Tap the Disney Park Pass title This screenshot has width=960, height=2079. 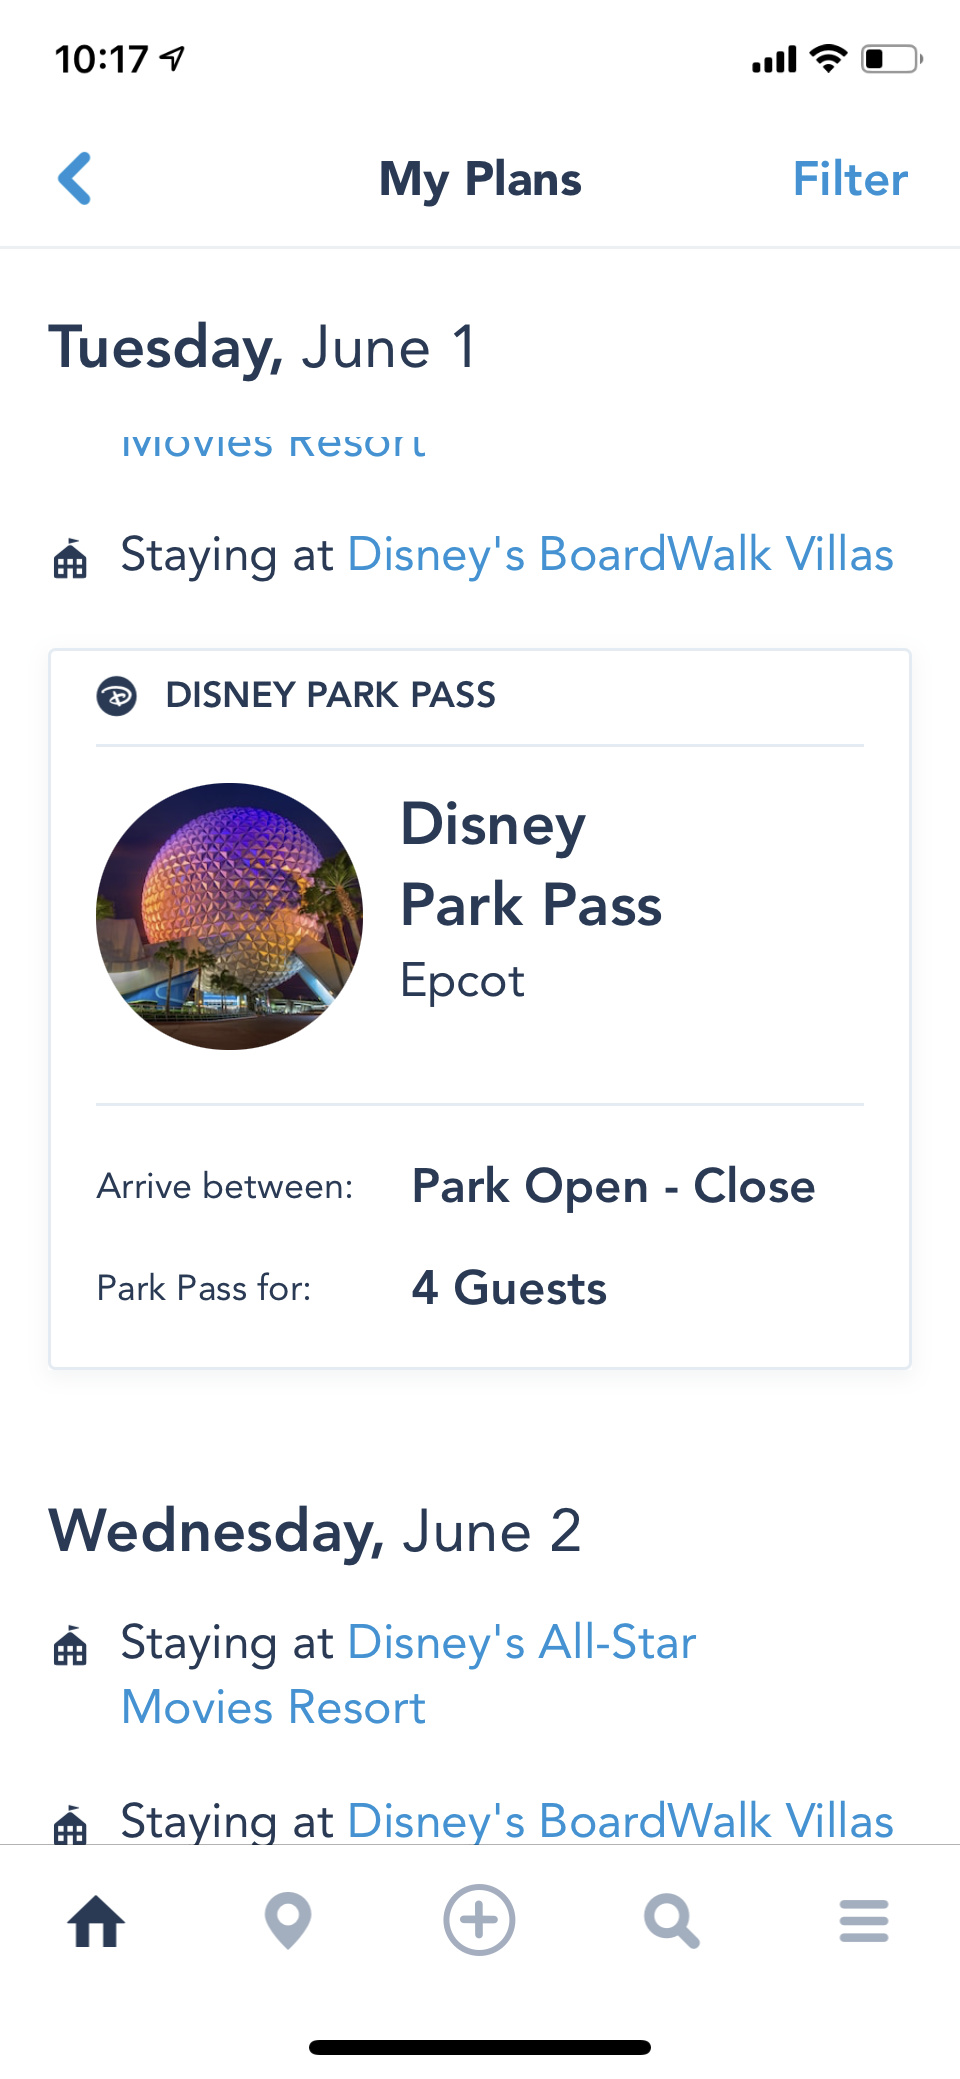(530, 865)
